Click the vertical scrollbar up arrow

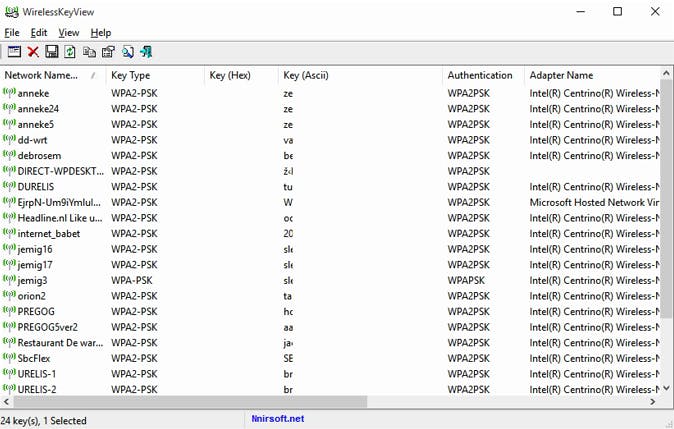click(x=667, y=73)
